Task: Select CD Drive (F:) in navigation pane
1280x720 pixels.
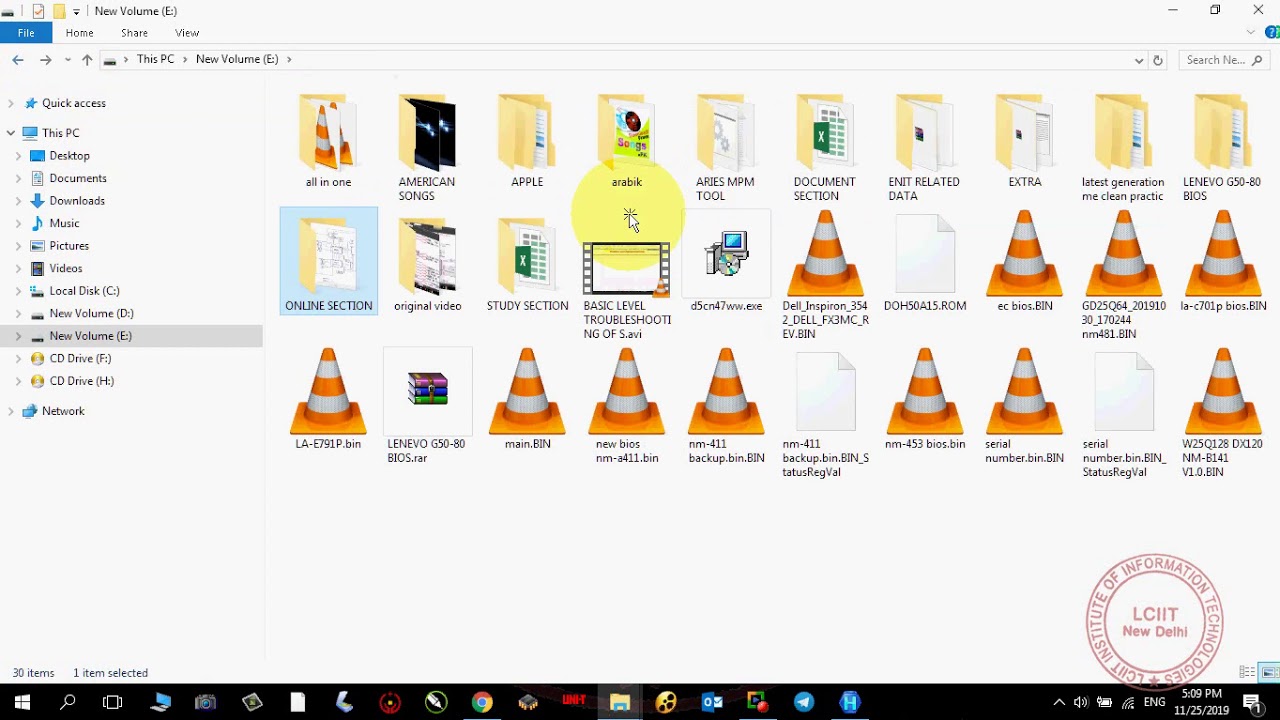Action: (80, 358)
